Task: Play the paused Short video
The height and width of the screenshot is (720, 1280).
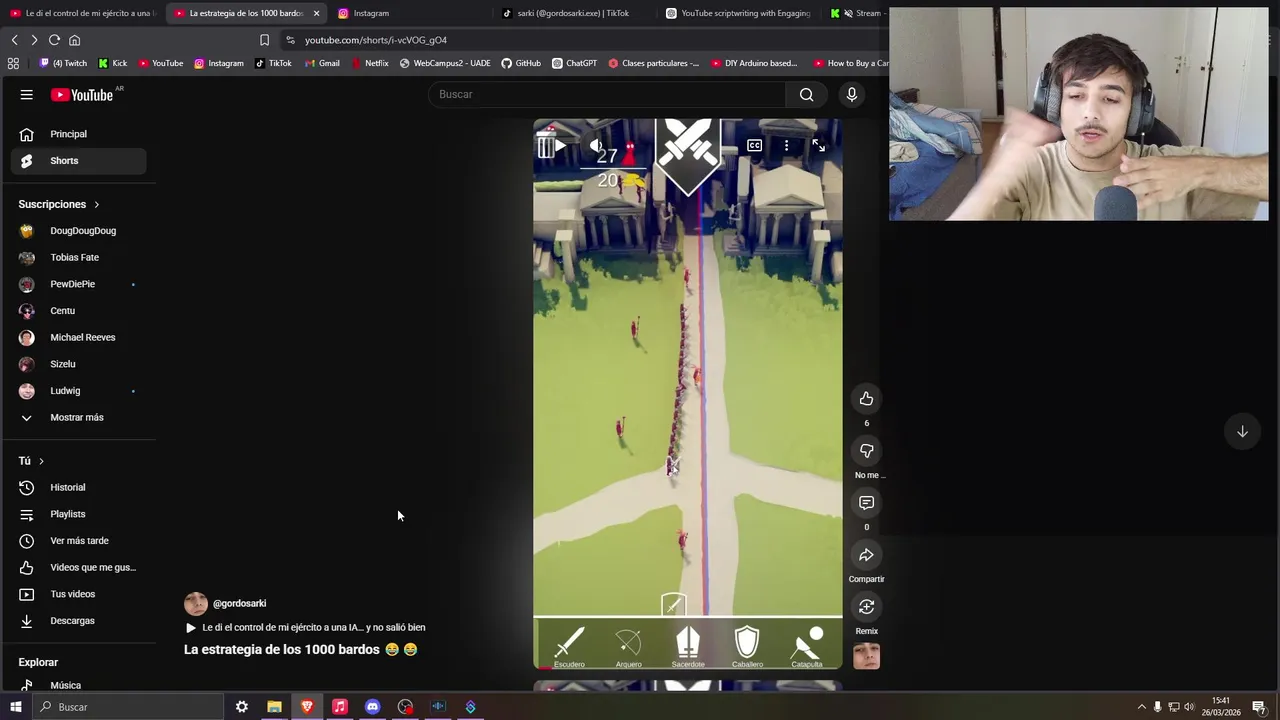Action: (x=558, y=146)
